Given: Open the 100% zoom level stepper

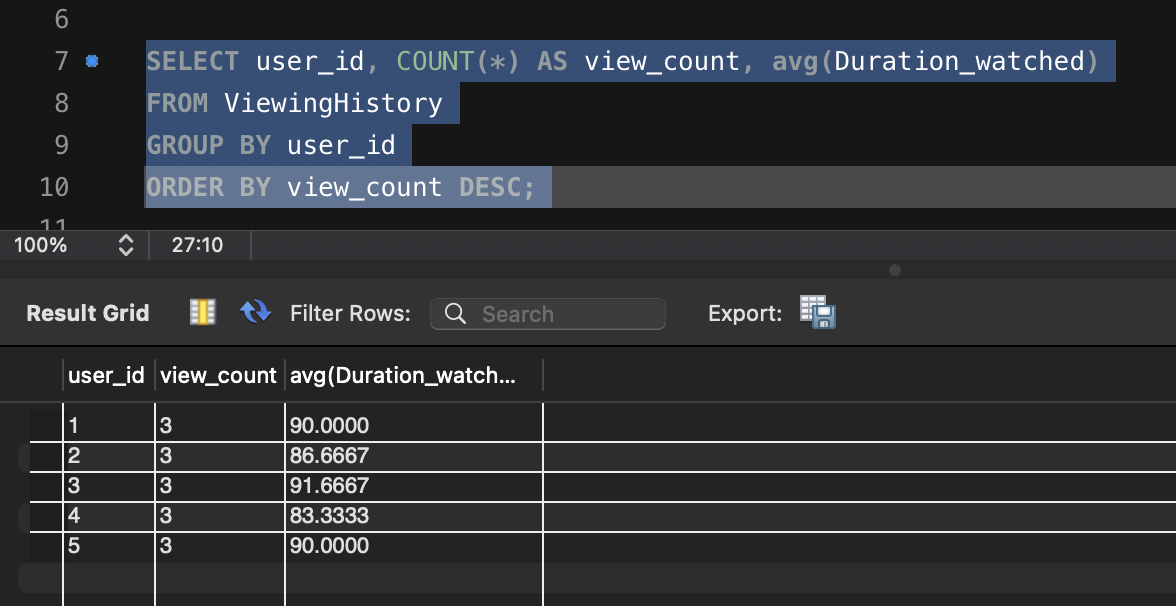Looking at the screenshot, I should coord(126,245).
